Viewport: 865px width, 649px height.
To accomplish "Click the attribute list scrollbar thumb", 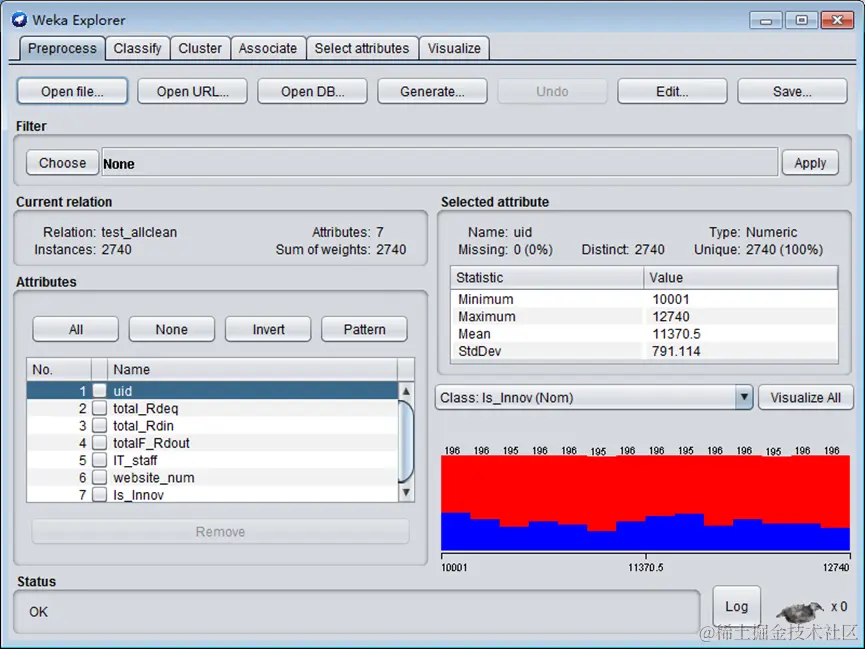I will click(406, 441).
